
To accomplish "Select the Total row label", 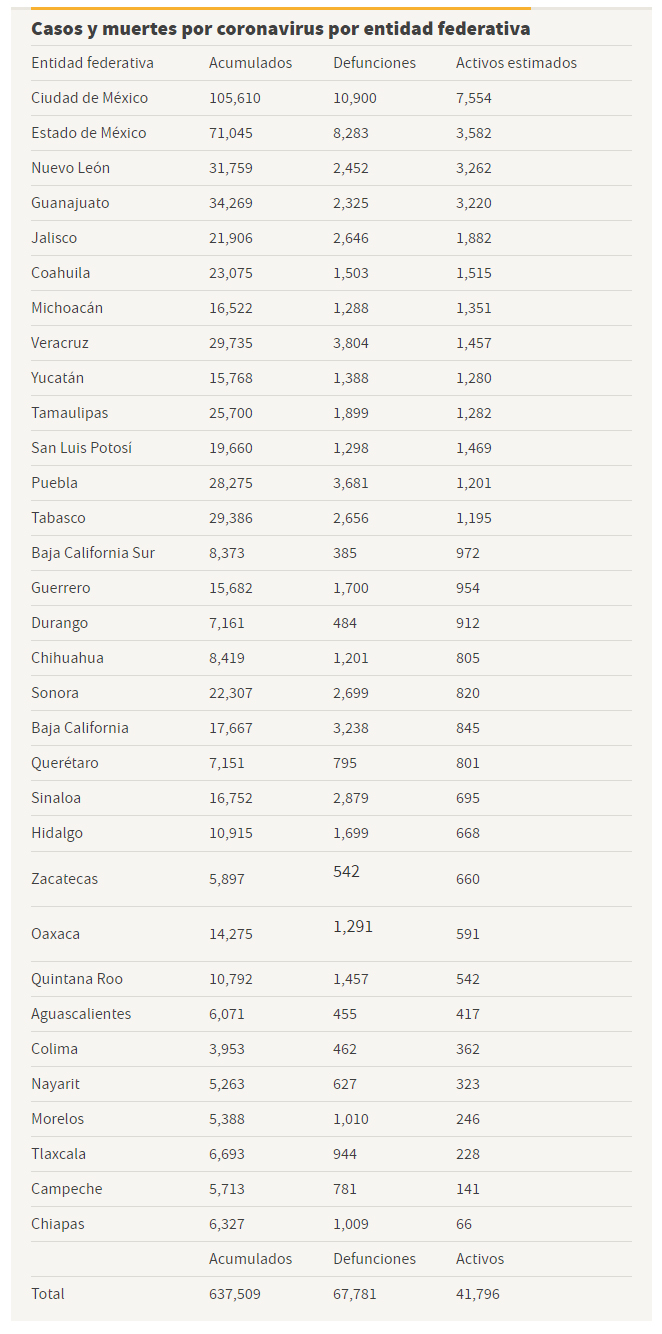I will coord(48,1294).
